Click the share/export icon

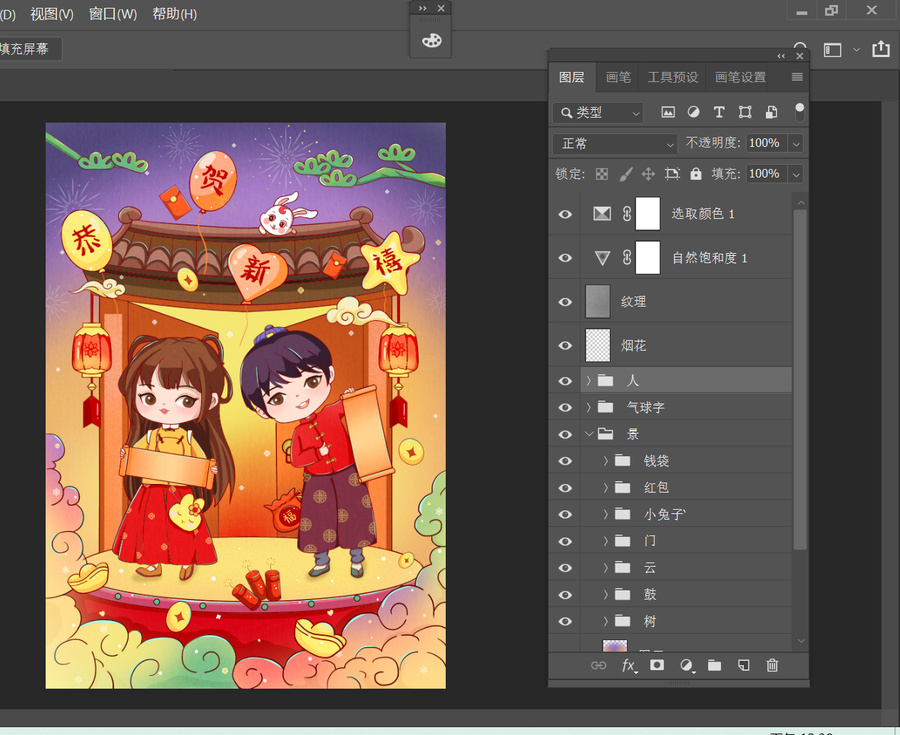click(x=881, y=49)
